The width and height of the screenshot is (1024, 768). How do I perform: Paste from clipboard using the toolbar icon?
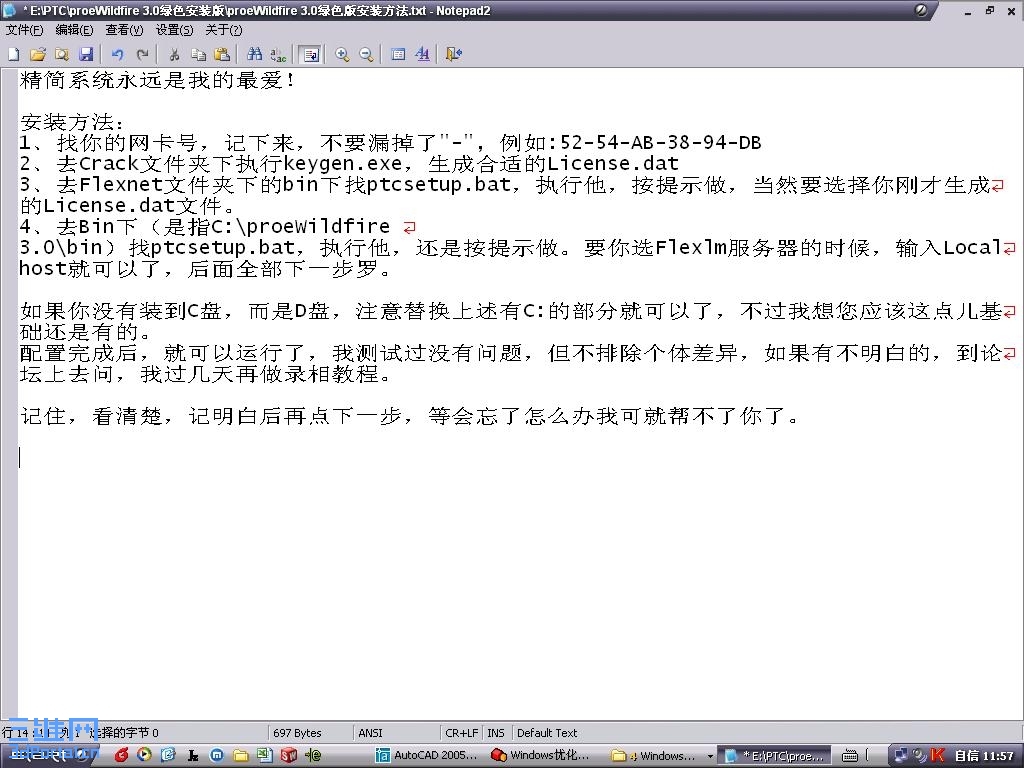coord(223,54)
